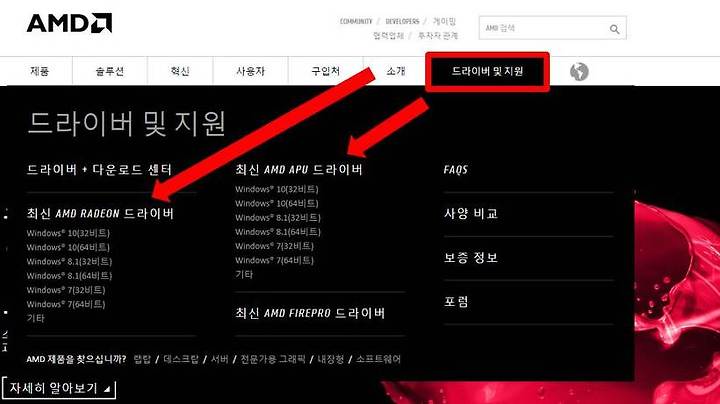Open the 사양 비교 link
Screen dimensions: 720x404
(471, 213)
